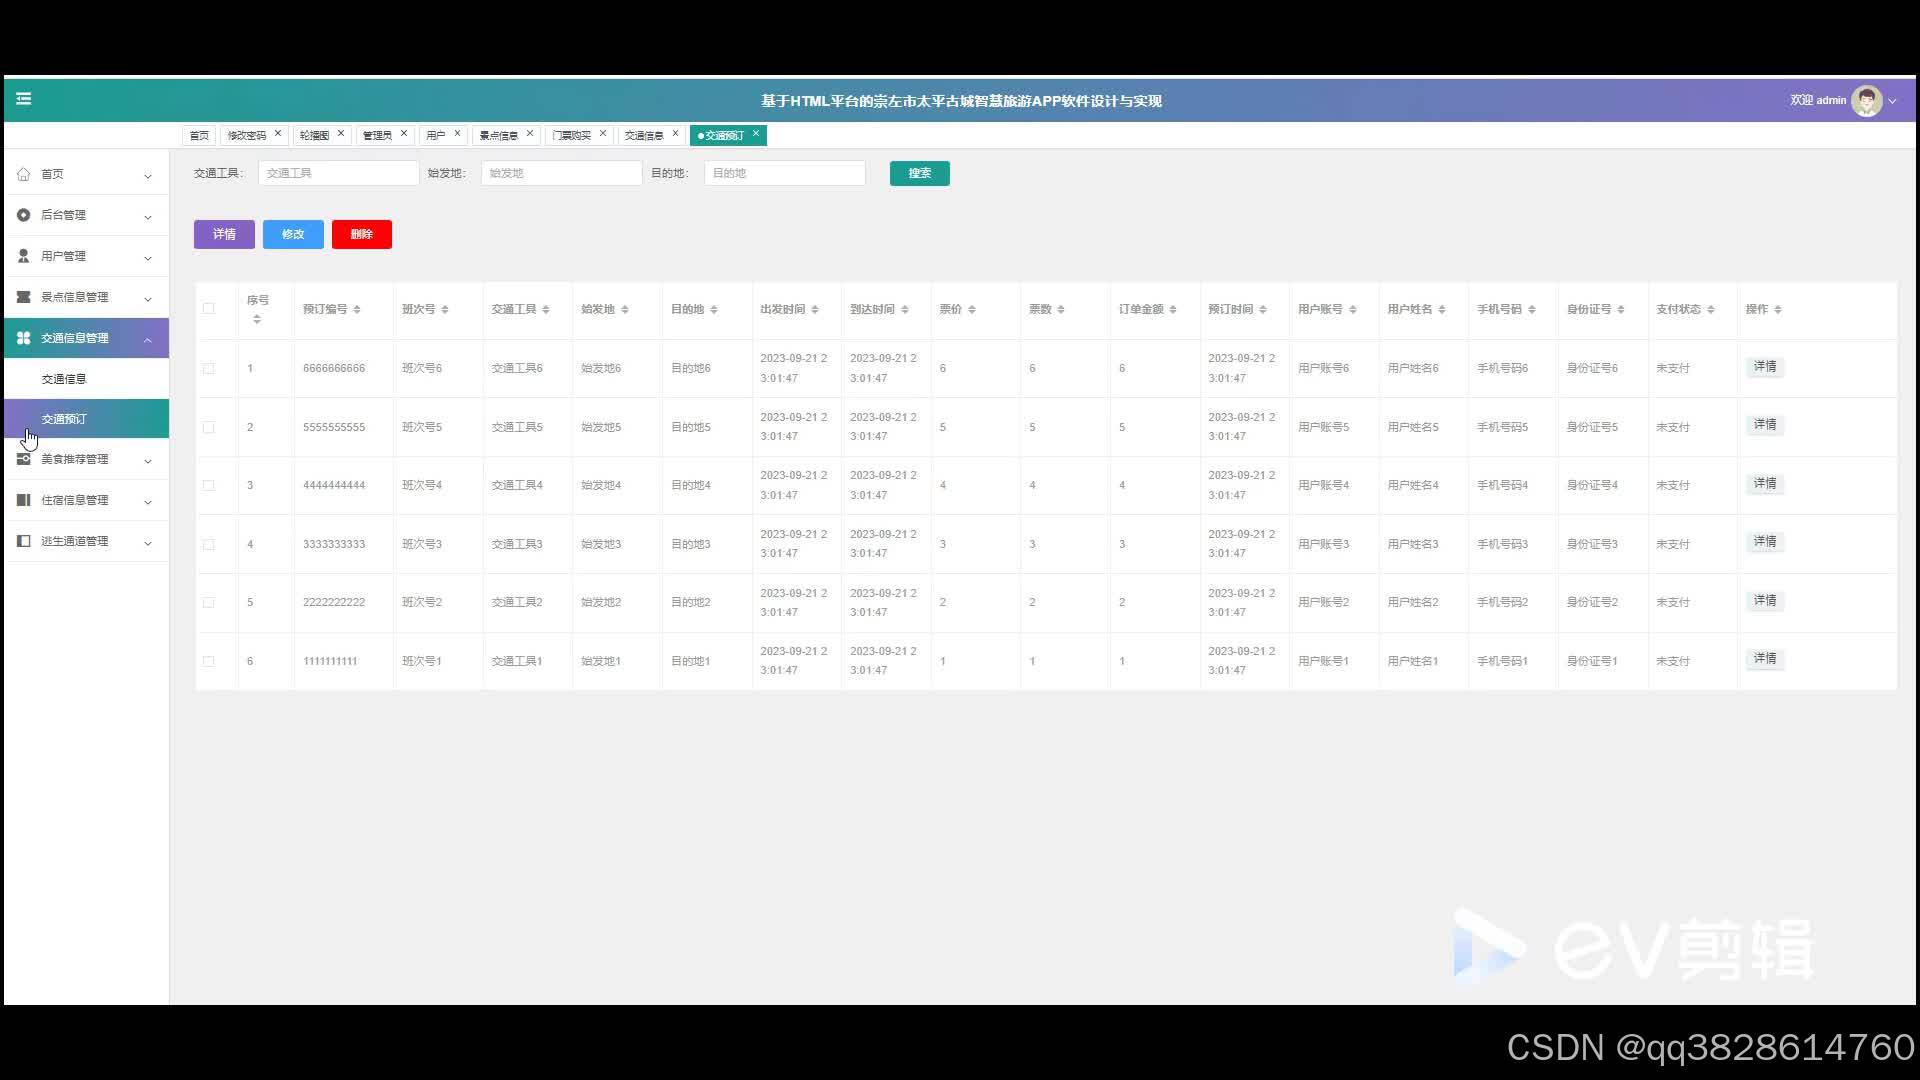1920x1080 pixels.
Task: Click the home icon beside 首页
Action: [x=24, y=174]
